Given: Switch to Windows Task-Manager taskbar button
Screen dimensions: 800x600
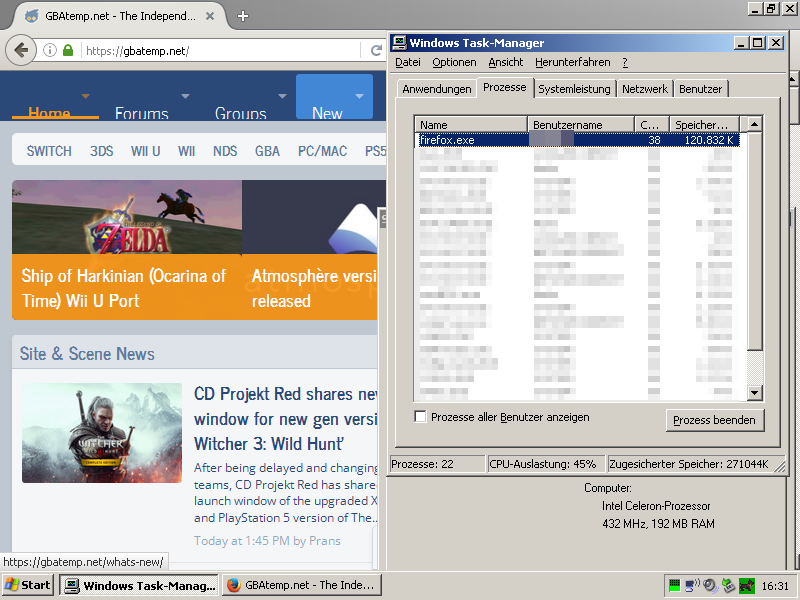Looking at the screenshot, I should pyautogui.click(x=139, y=585).
